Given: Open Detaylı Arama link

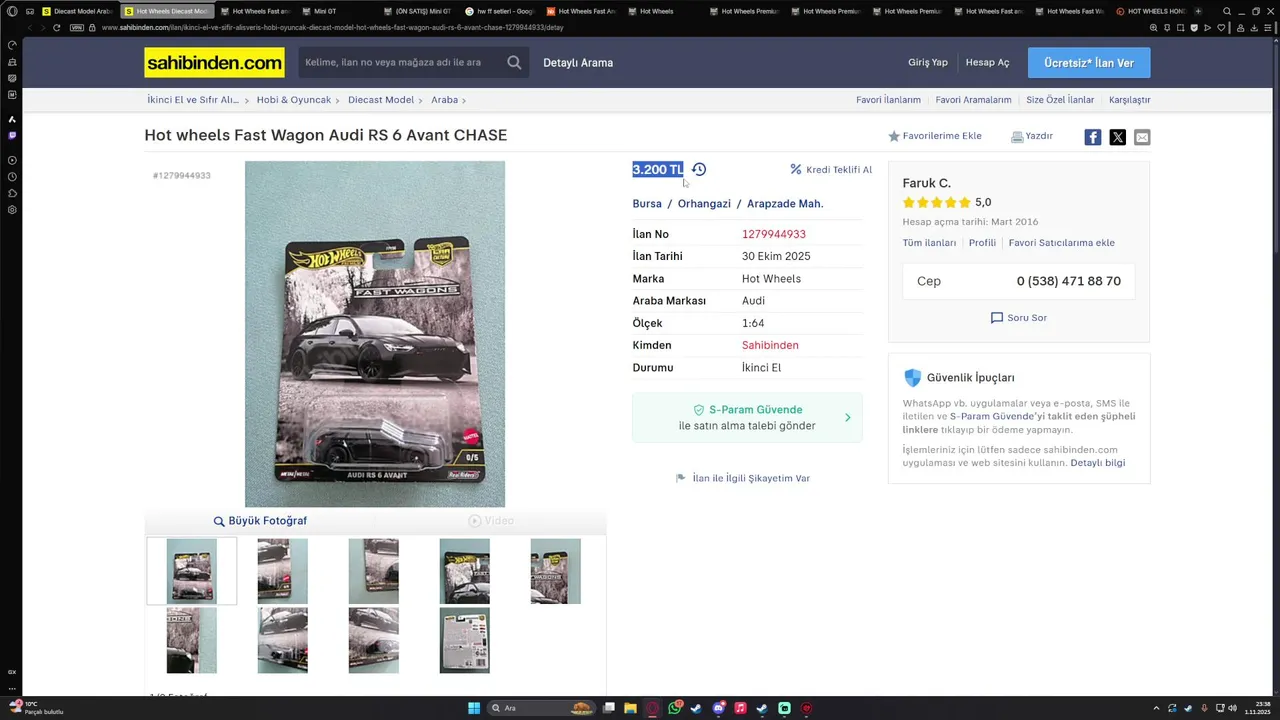Looking at the screenshot, I should 578,62.
